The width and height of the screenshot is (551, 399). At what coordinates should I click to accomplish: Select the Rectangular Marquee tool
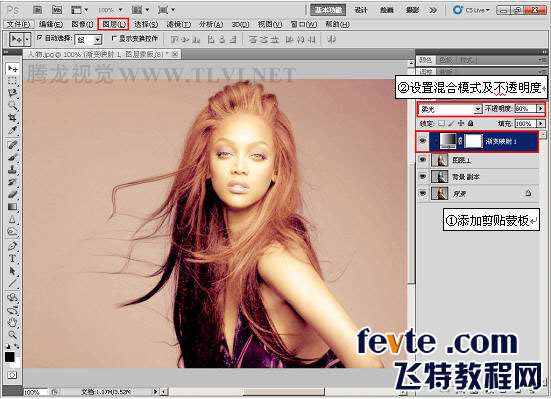tap(12, 81)
